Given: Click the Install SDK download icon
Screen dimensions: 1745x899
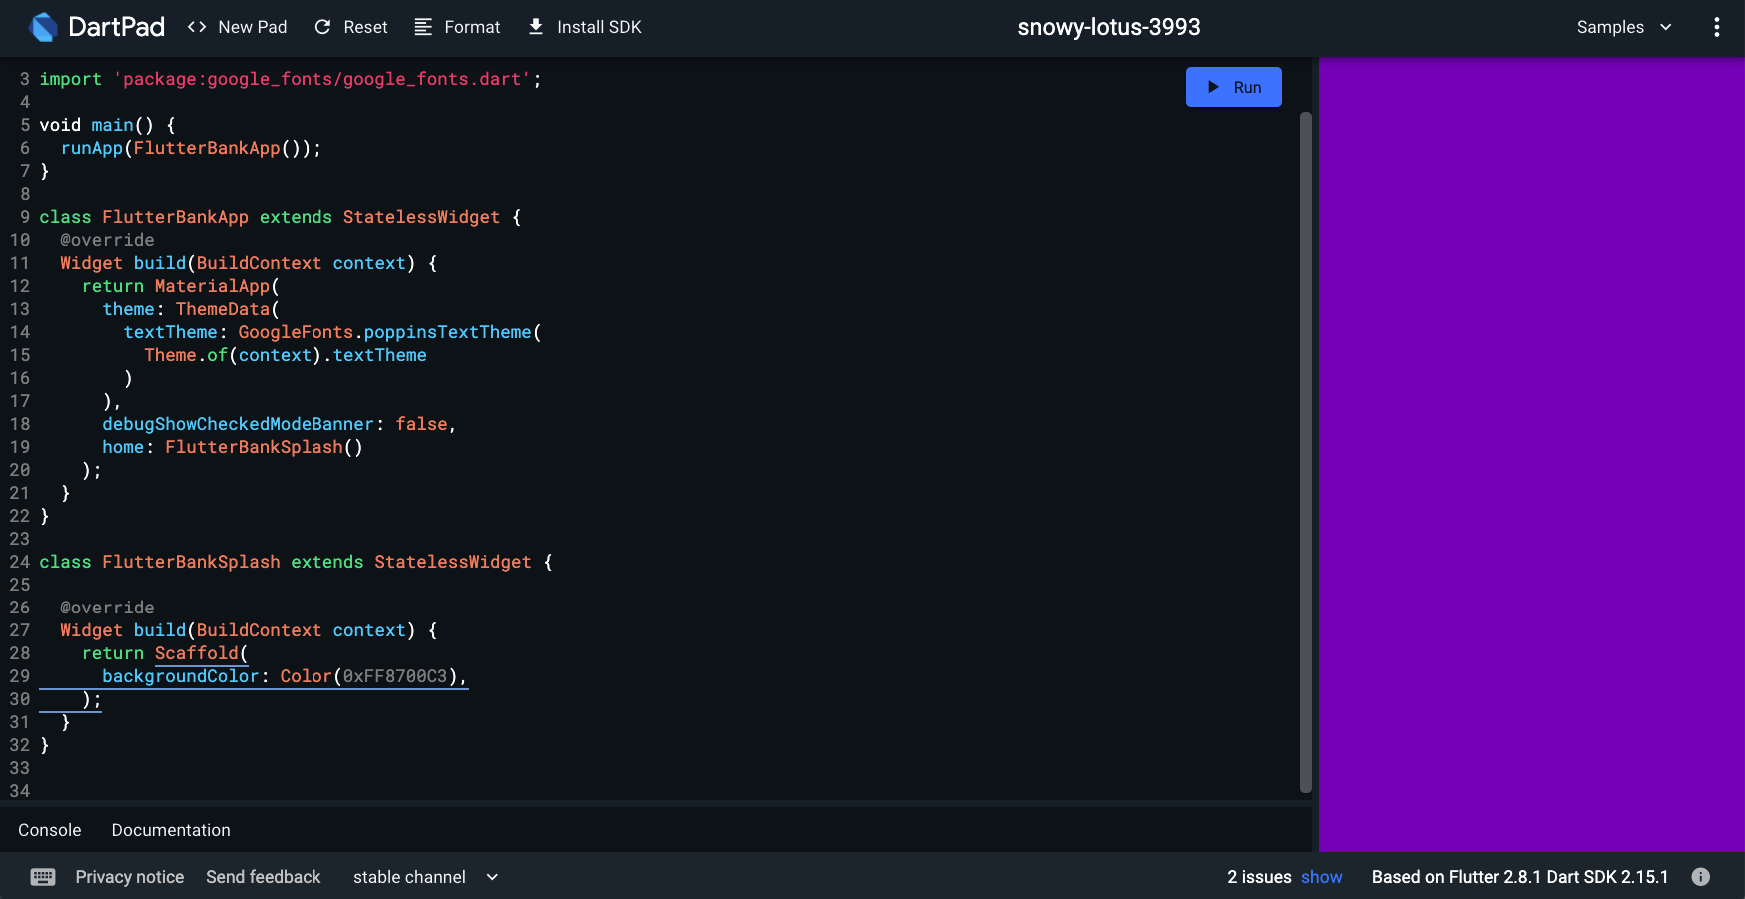Looking at the screenshot, I should click(536, 27).
